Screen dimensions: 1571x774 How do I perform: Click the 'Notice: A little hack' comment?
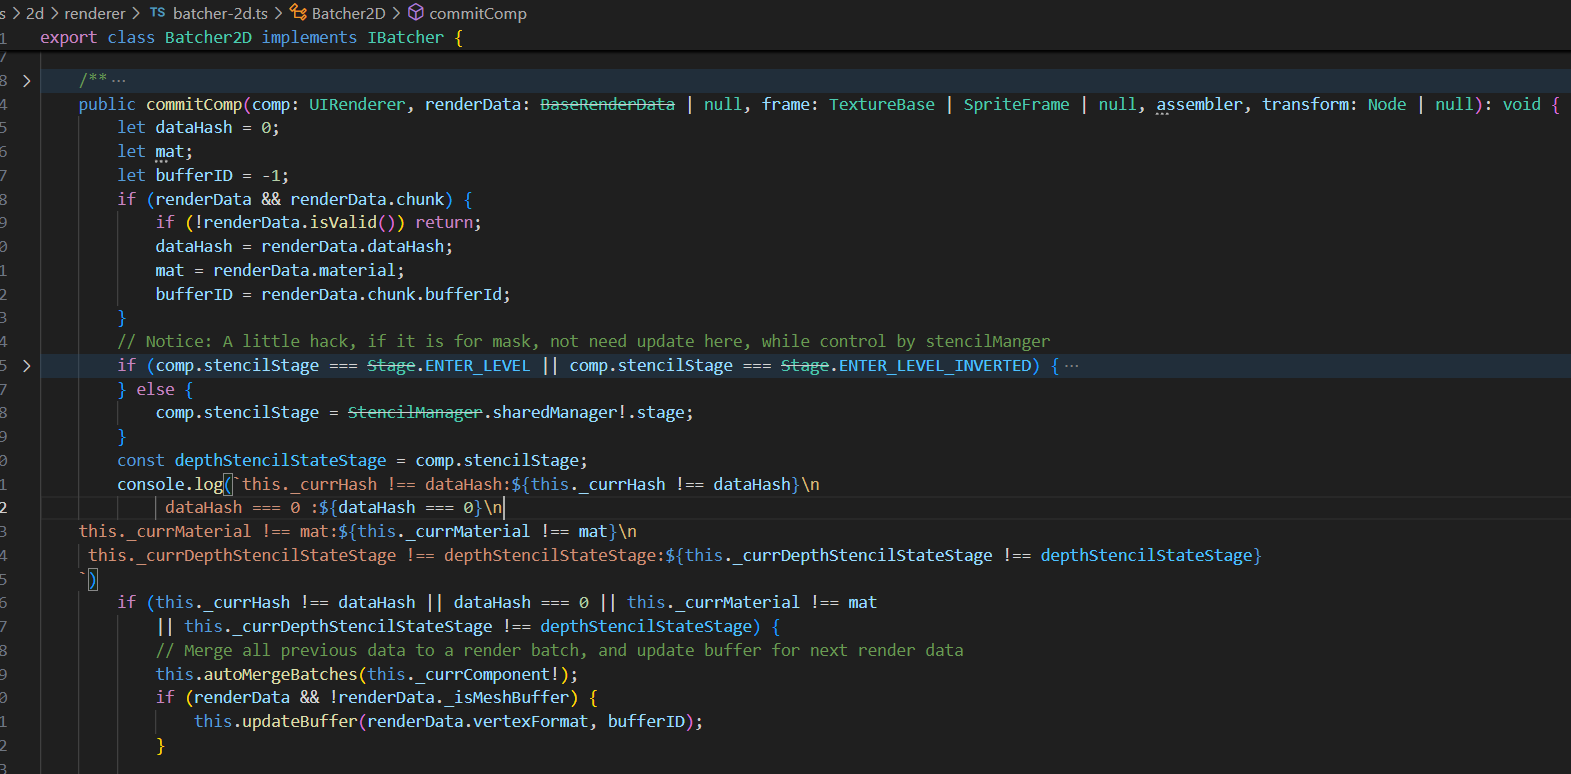coord(583,342)
